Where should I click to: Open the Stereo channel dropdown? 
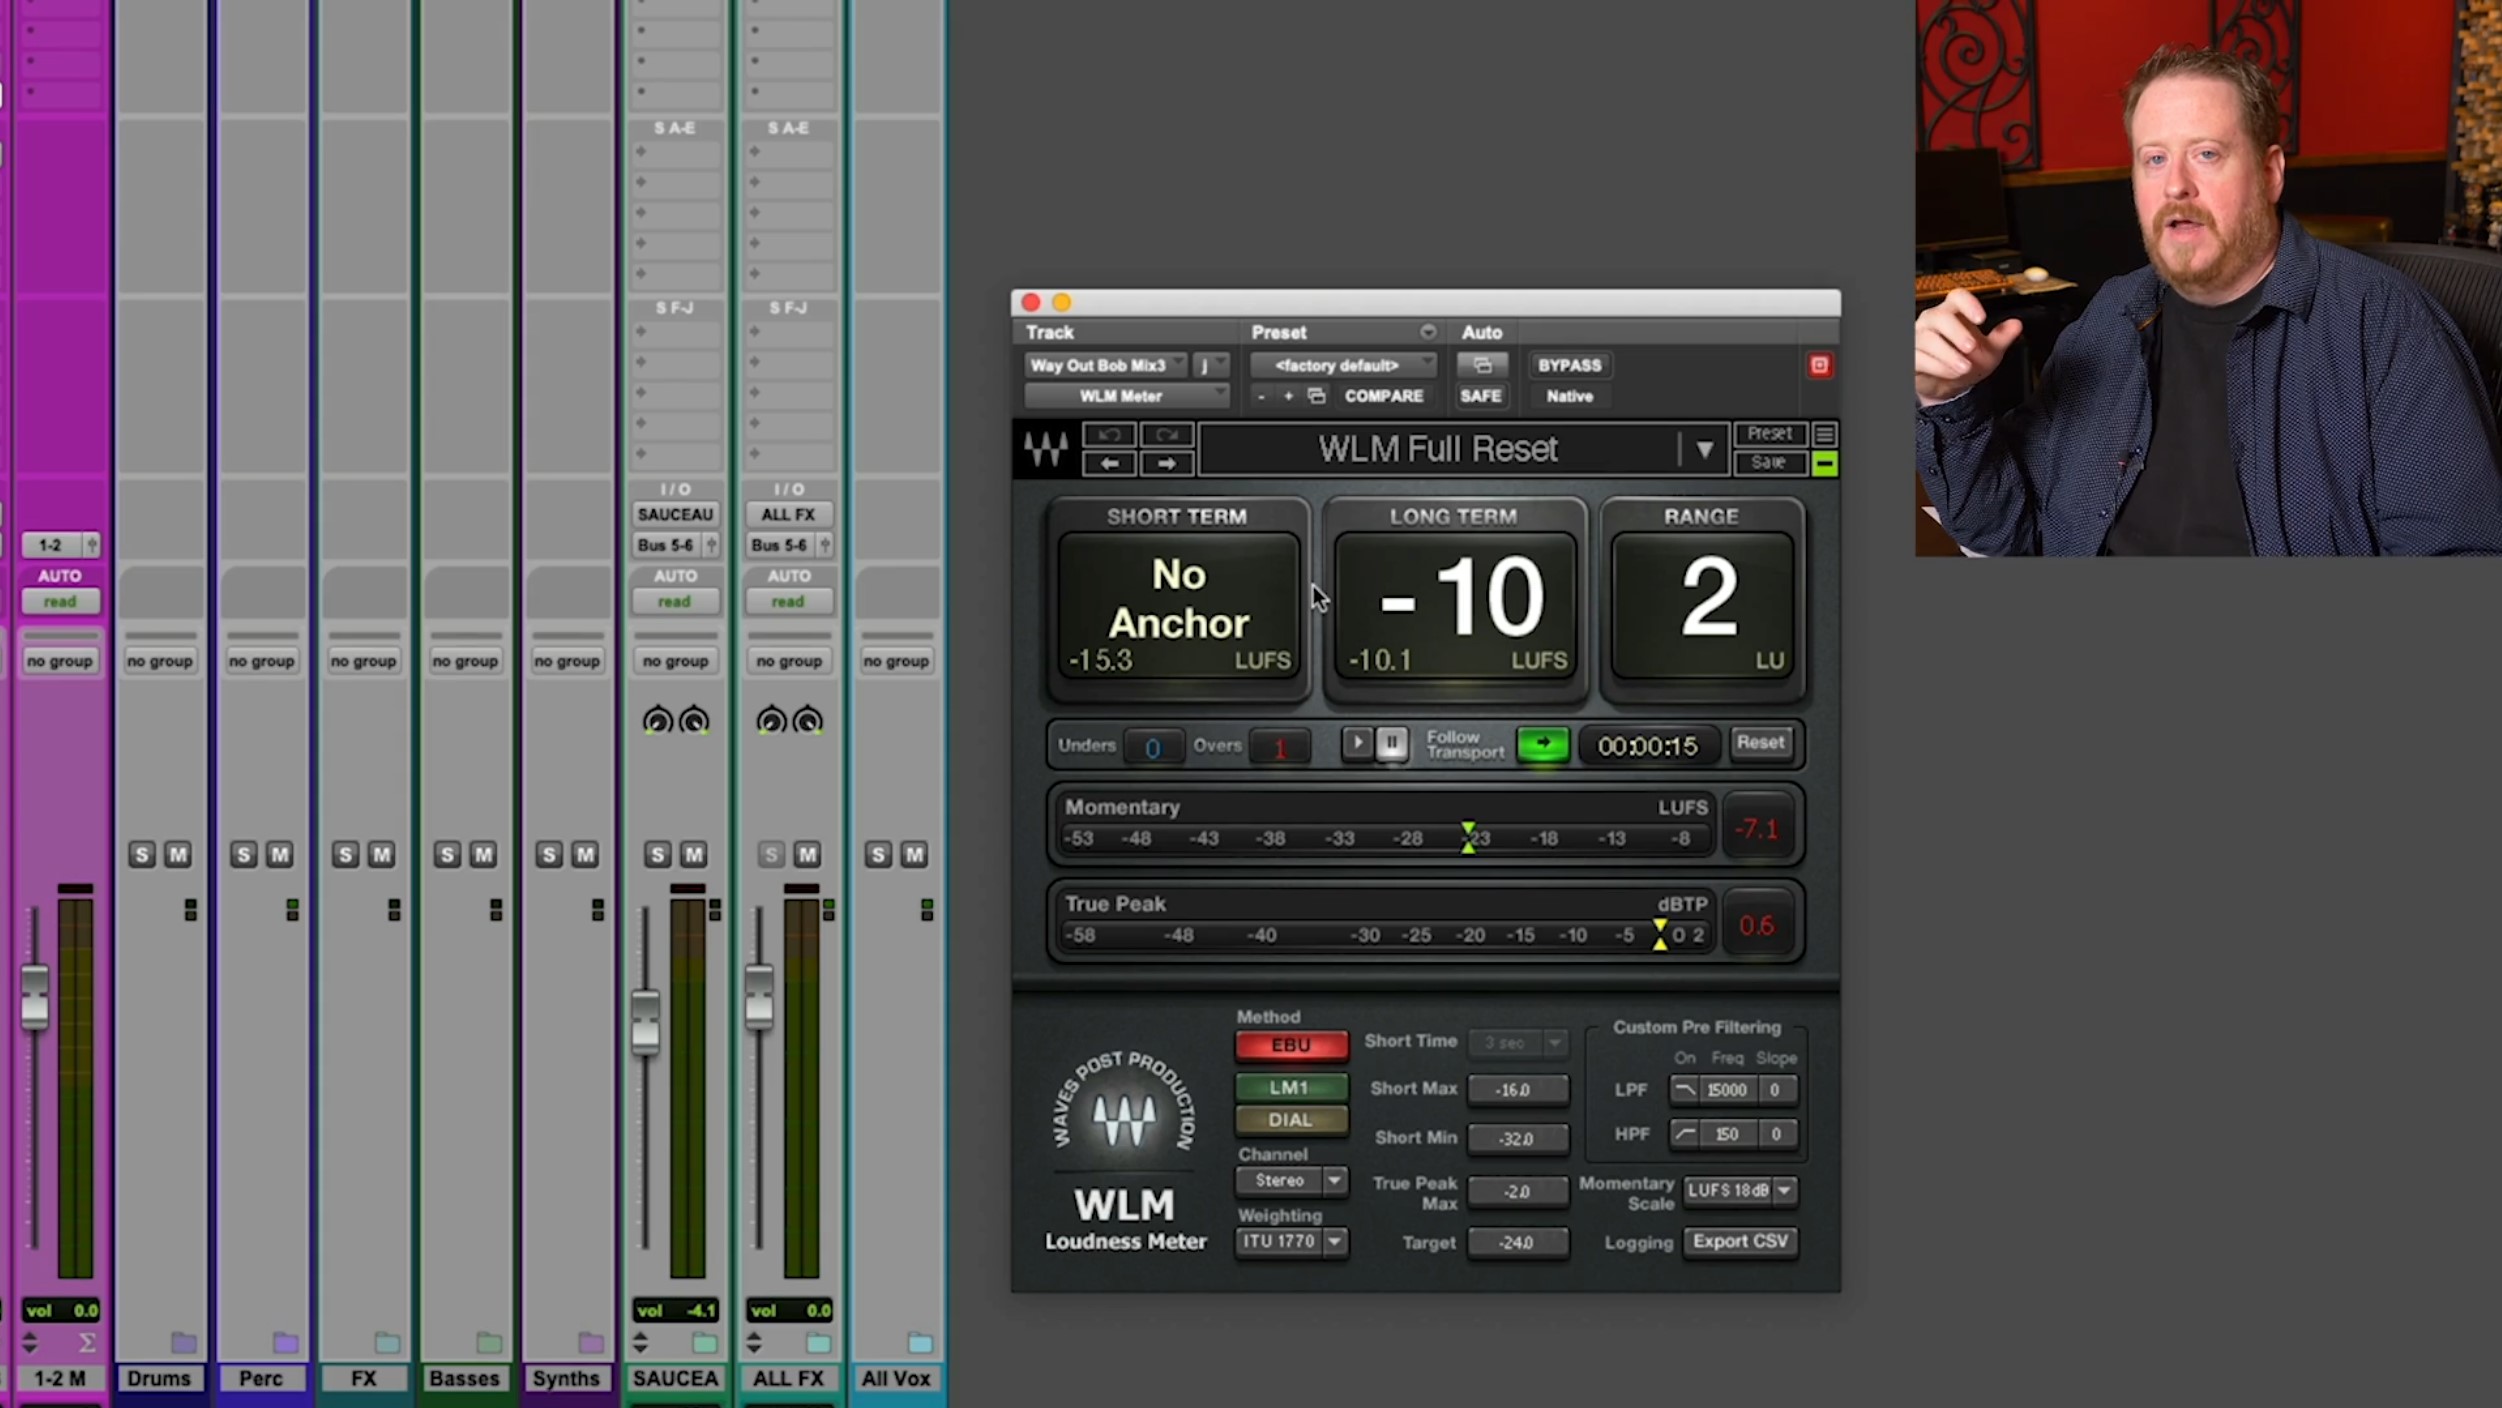pos(1291,1181)
